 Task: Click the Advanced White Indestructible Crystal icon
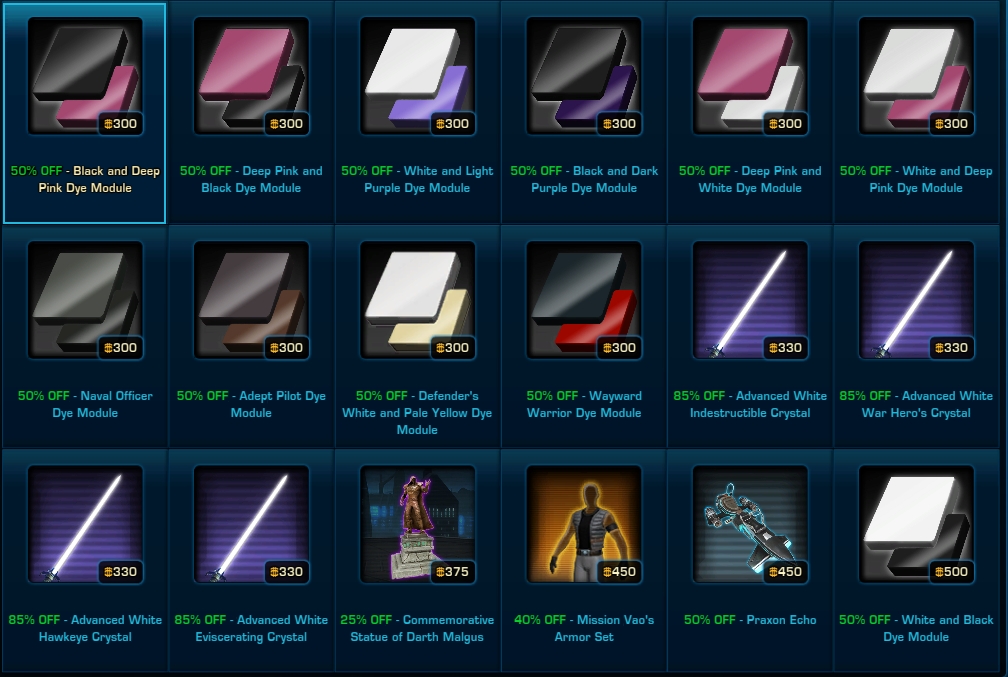click(750, 300)
